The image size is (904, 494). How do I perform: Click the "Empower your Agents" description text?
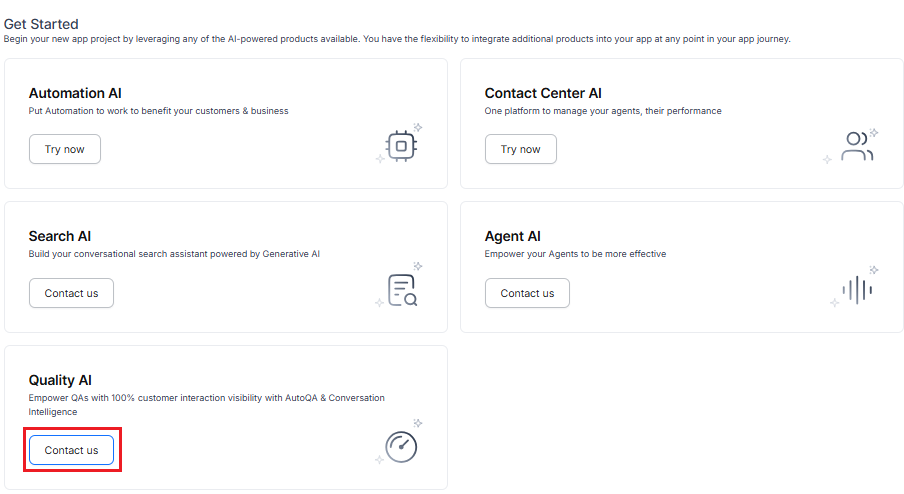click(x=575, y=254)
